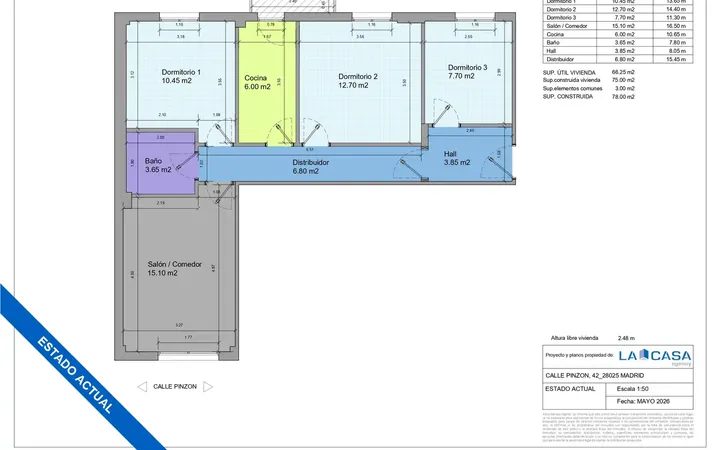
Task: Click the 3.65 m2 area in the purple room
Action: click(x=158, y=170)
